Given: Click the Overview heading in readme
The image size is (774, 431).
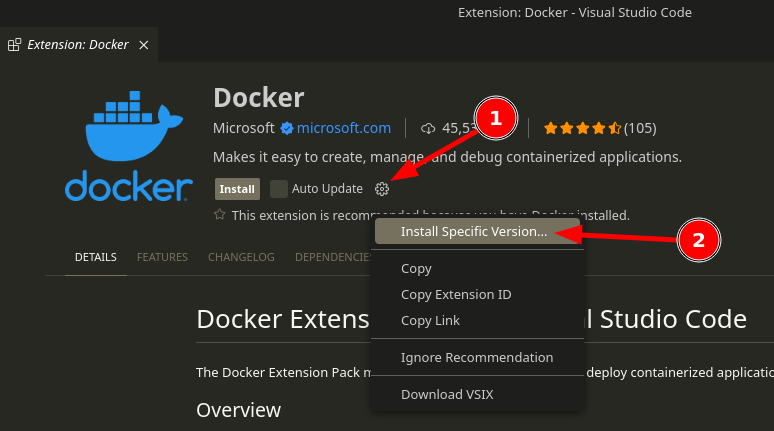Looking at the screenshot, I should [x=238, y=410].
